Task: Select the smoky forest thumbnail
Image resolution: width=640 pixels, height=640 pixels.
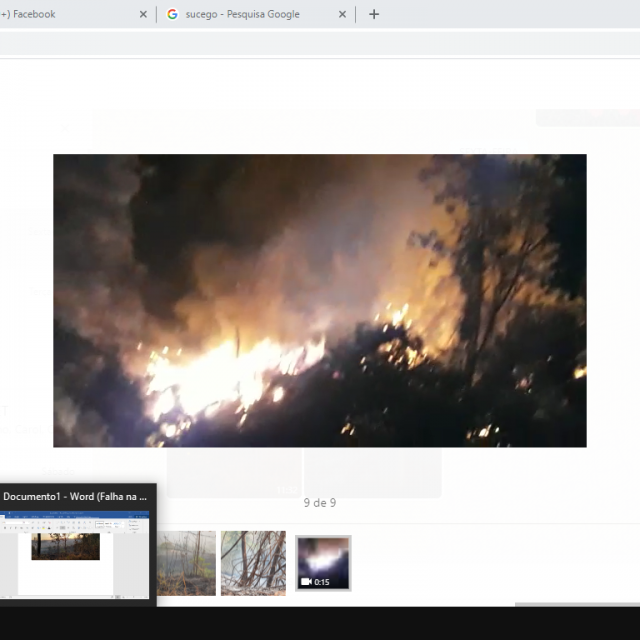Action: (187, 563)
